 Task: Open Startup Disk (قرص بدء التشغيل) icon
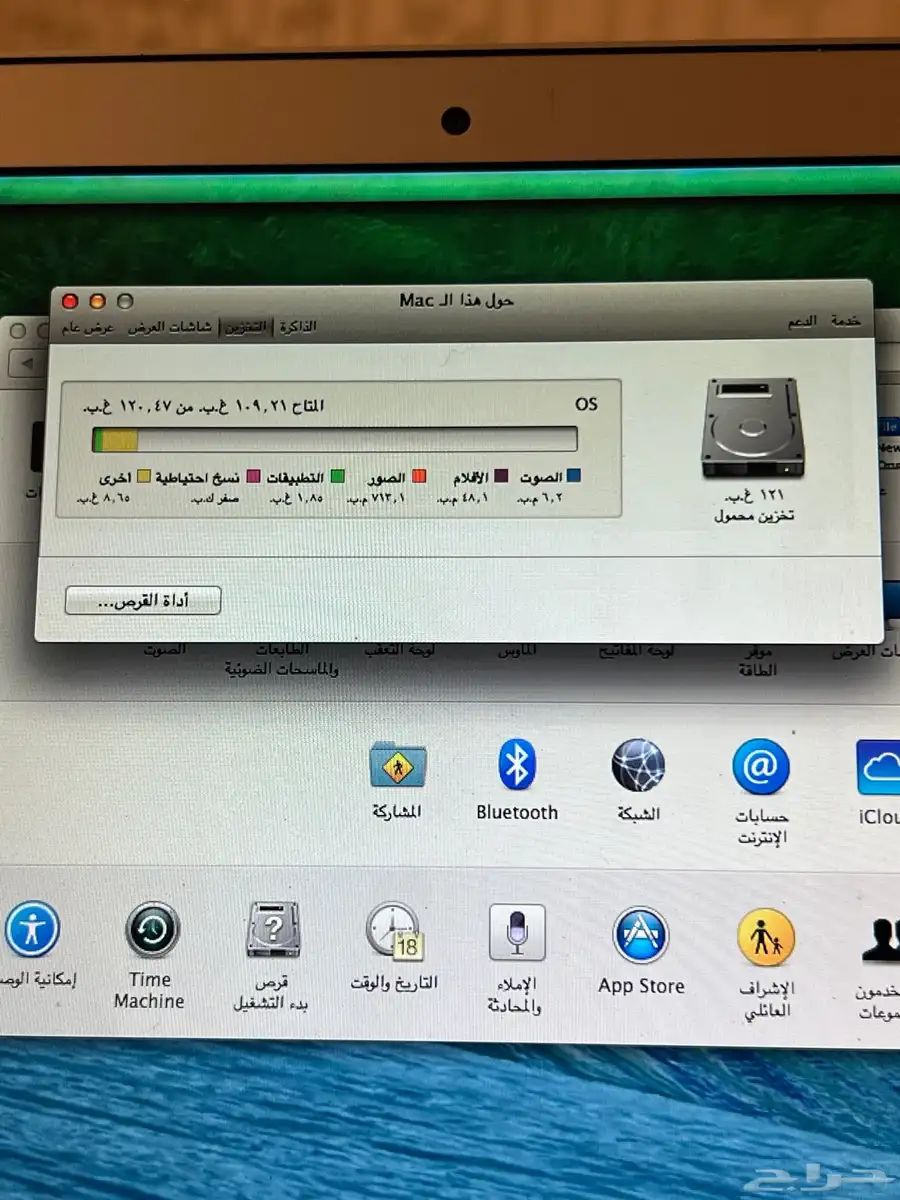pyautogui.click(x=273, y=930)
